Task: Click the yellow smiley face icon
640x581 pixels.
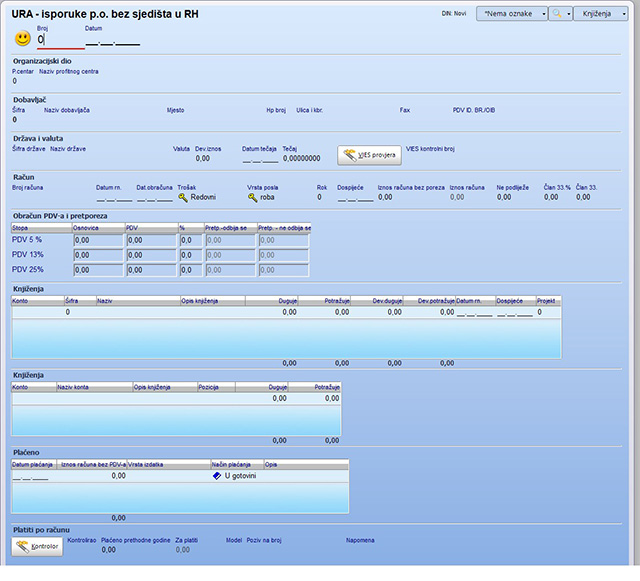Action: point(22,39)
